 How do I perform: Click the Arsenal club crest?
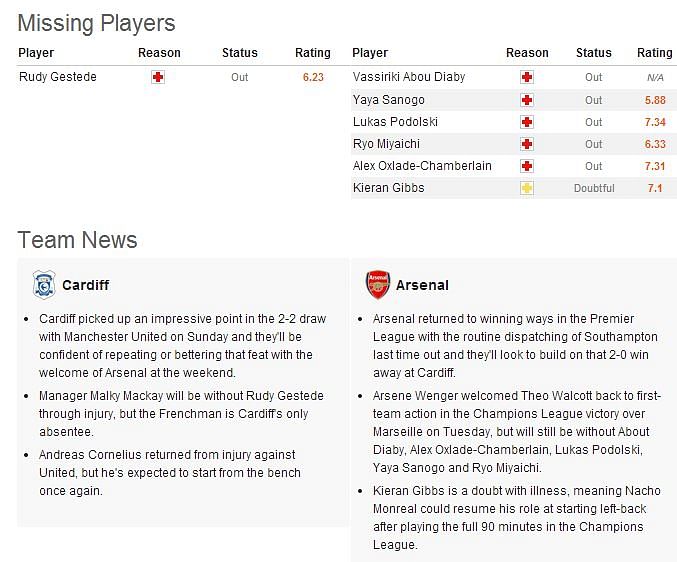coord(378,285)
